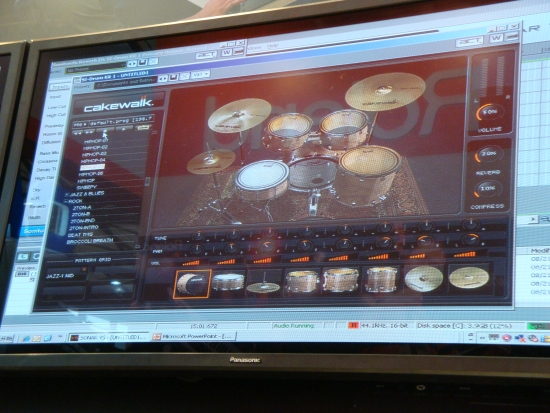This screenshot has width=550, height=413.
Task: Select the snare drum pad thumbnail
Action: click(x=228, y=282)
